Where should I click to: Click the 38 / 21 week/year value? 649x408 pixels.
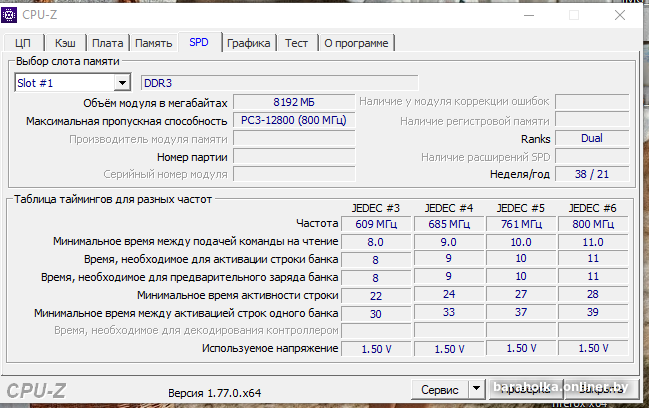pyautogui.click(x=592, y=174)
